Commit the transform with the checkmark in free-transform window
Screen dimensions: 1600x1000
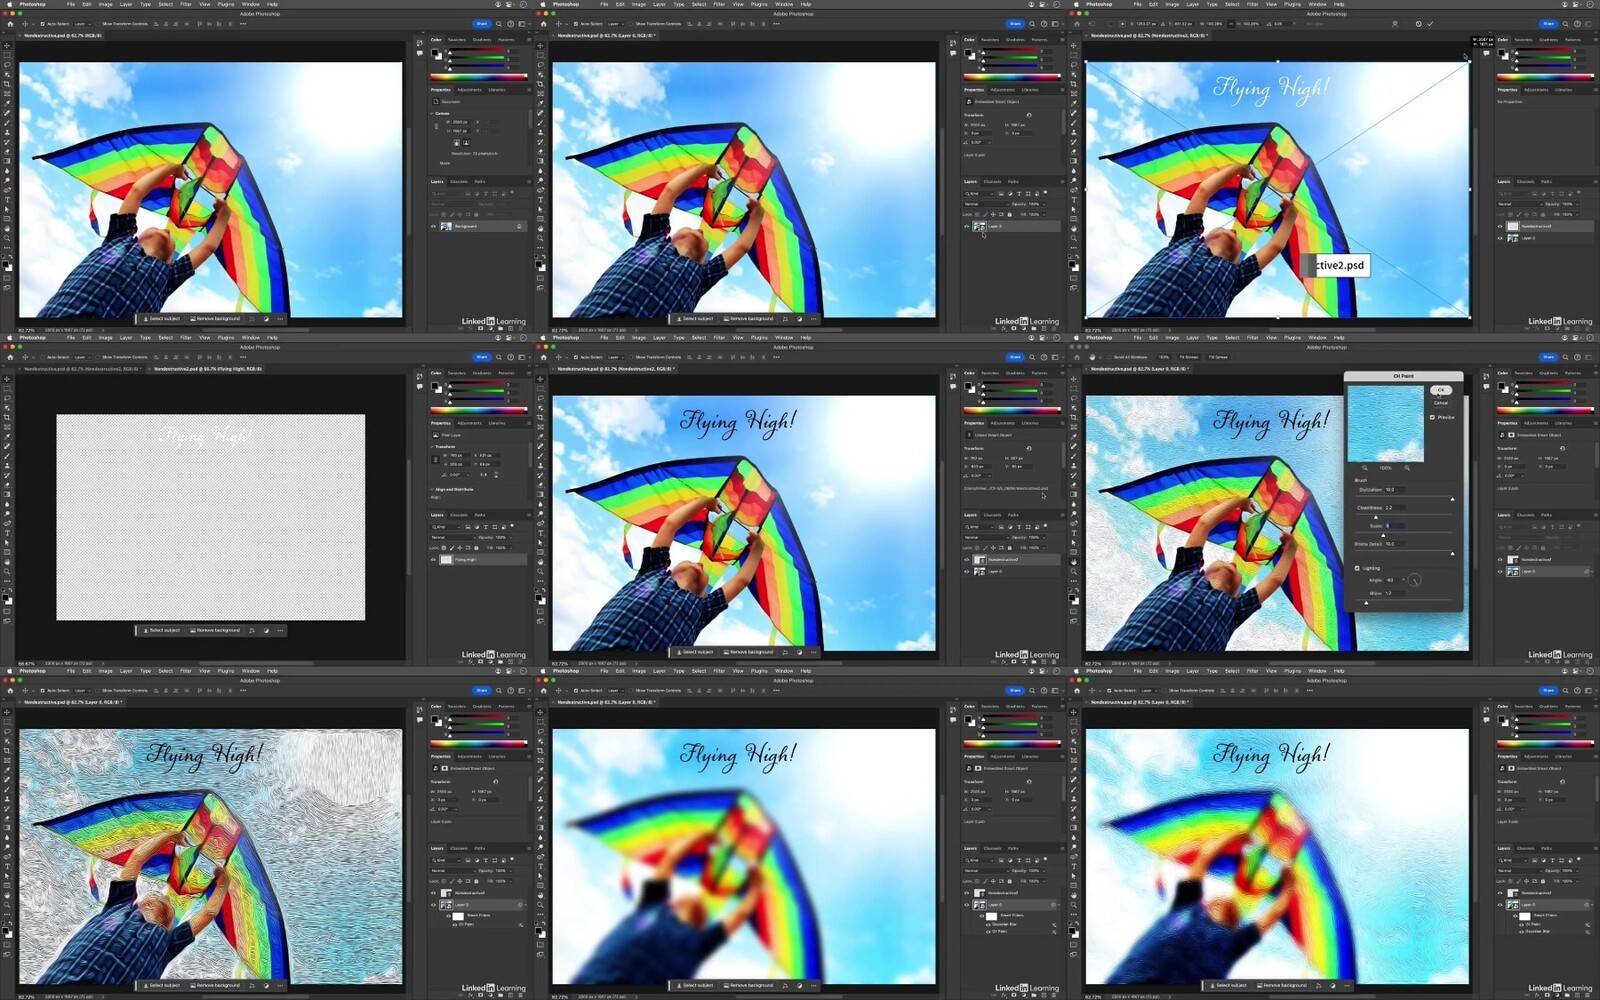click(1430, 24)
